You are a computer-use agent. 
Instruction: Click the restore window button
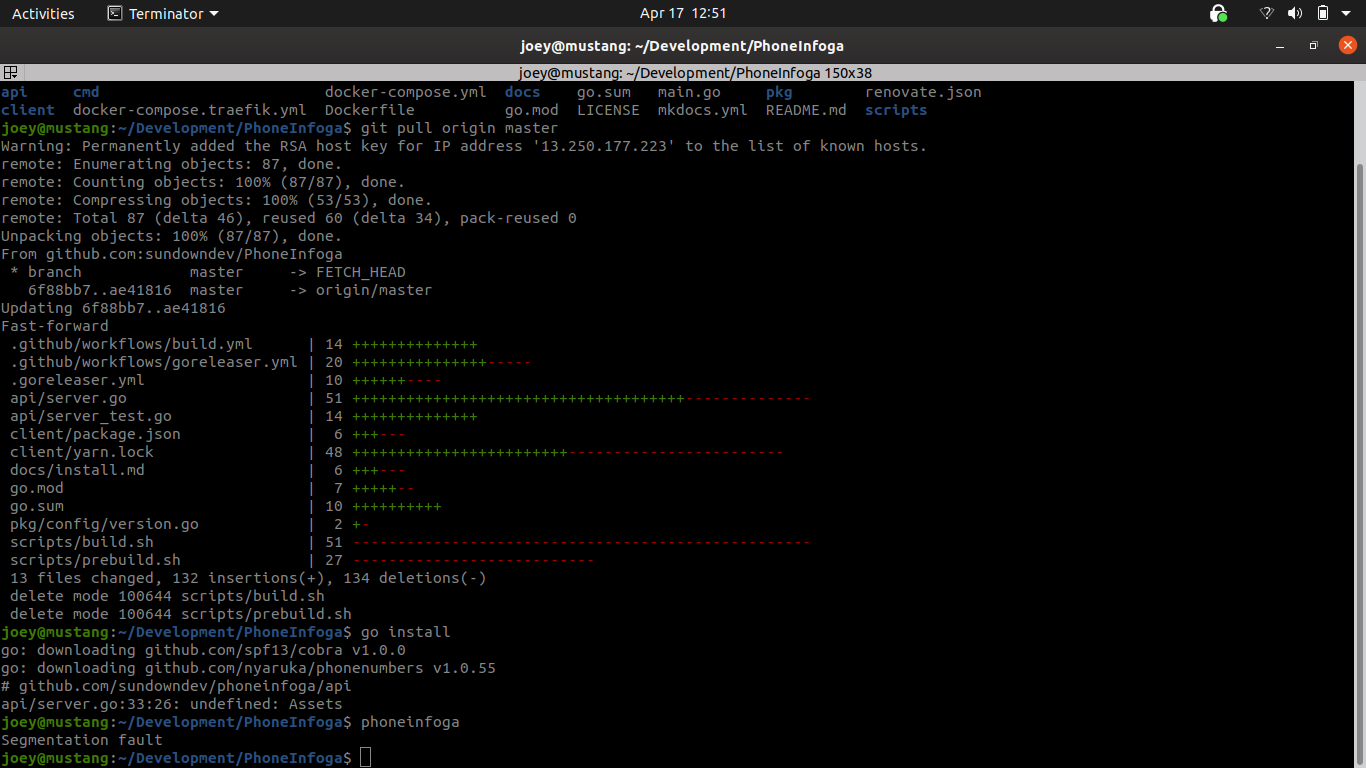pos(1312,46)
